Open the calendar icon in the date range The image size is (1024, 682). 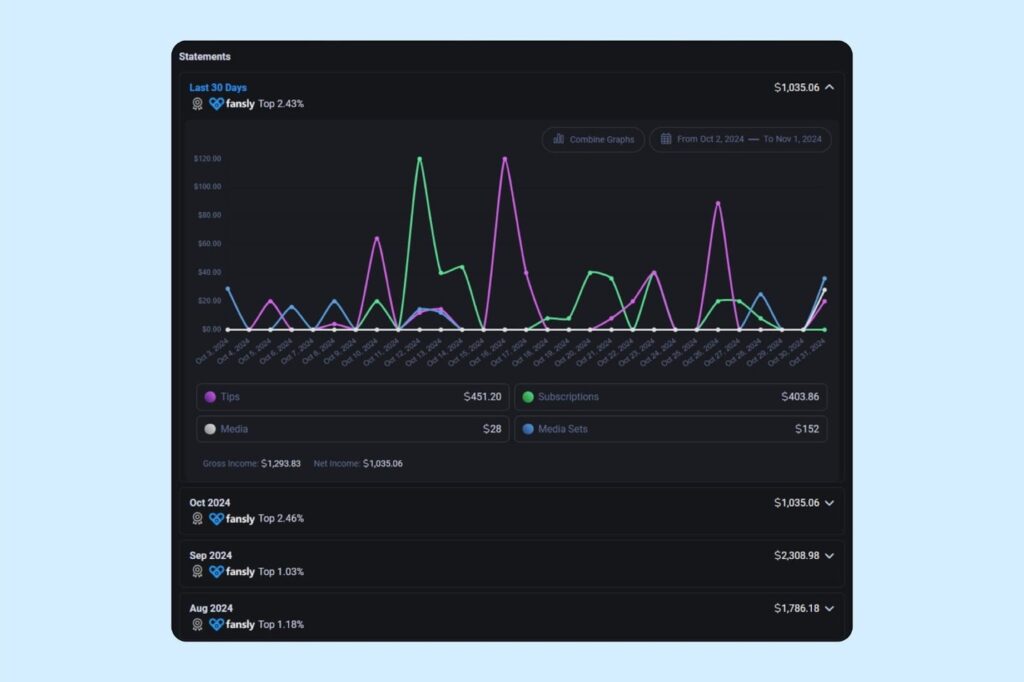666,139
